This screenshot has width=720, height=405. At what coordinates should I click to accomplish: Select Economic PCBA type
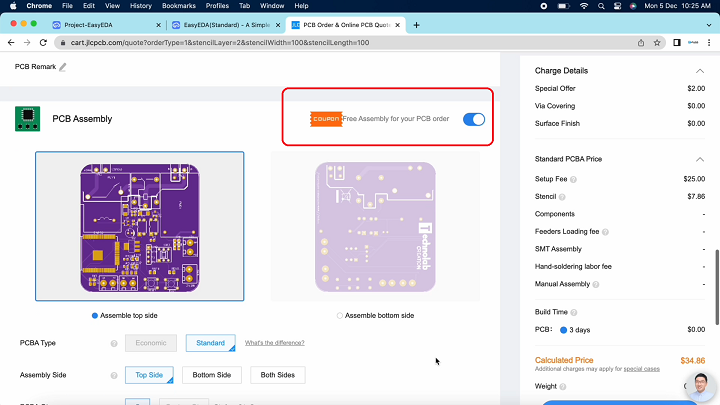click(x=151, y=343)
